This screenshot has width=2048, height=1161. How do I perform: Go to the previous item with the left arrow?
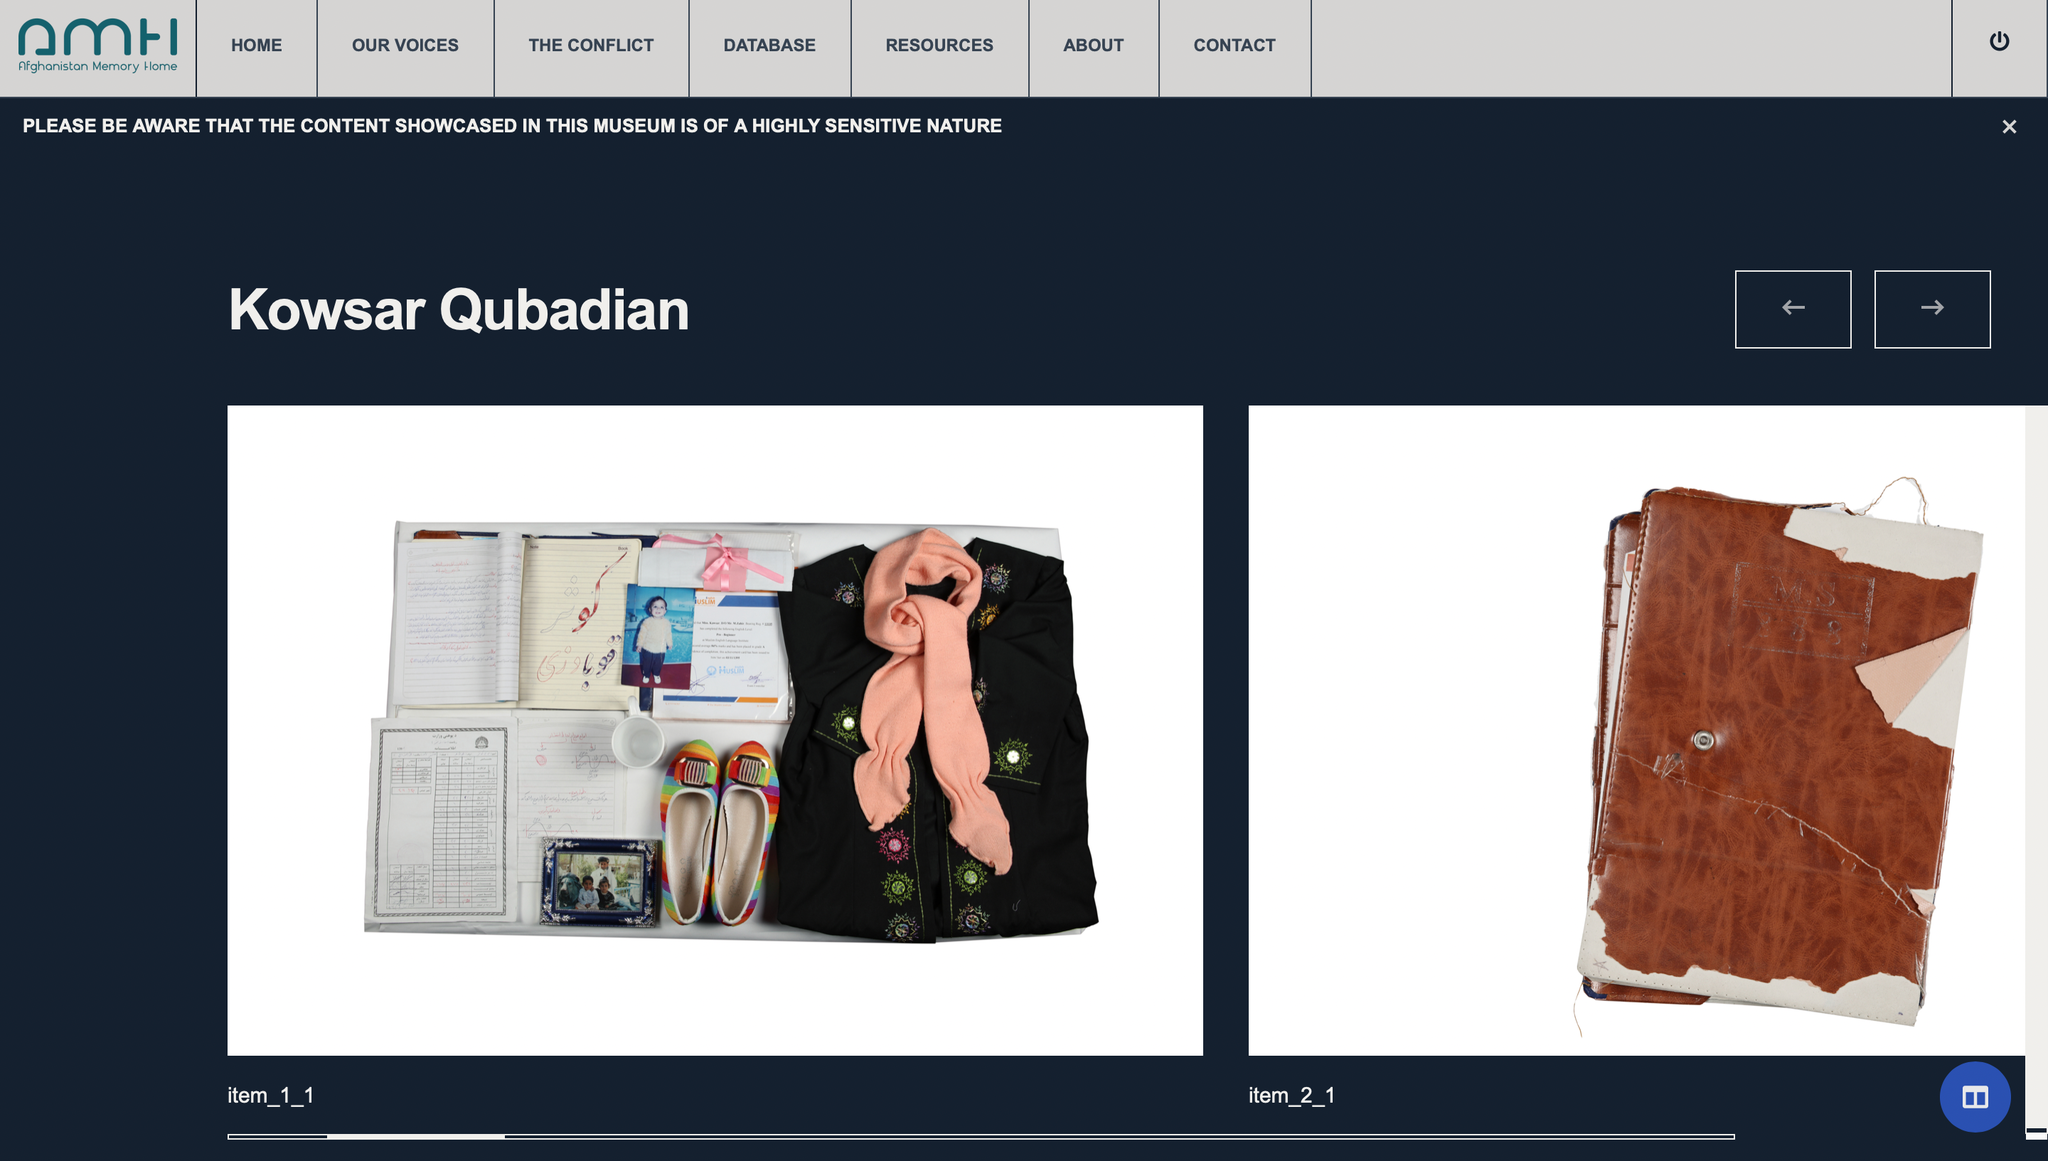(x=1793, y=309)
